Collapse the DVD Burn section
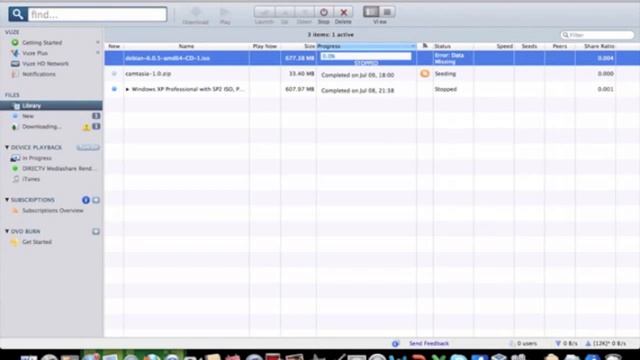 pyautogui.click(x=7, y=231)
